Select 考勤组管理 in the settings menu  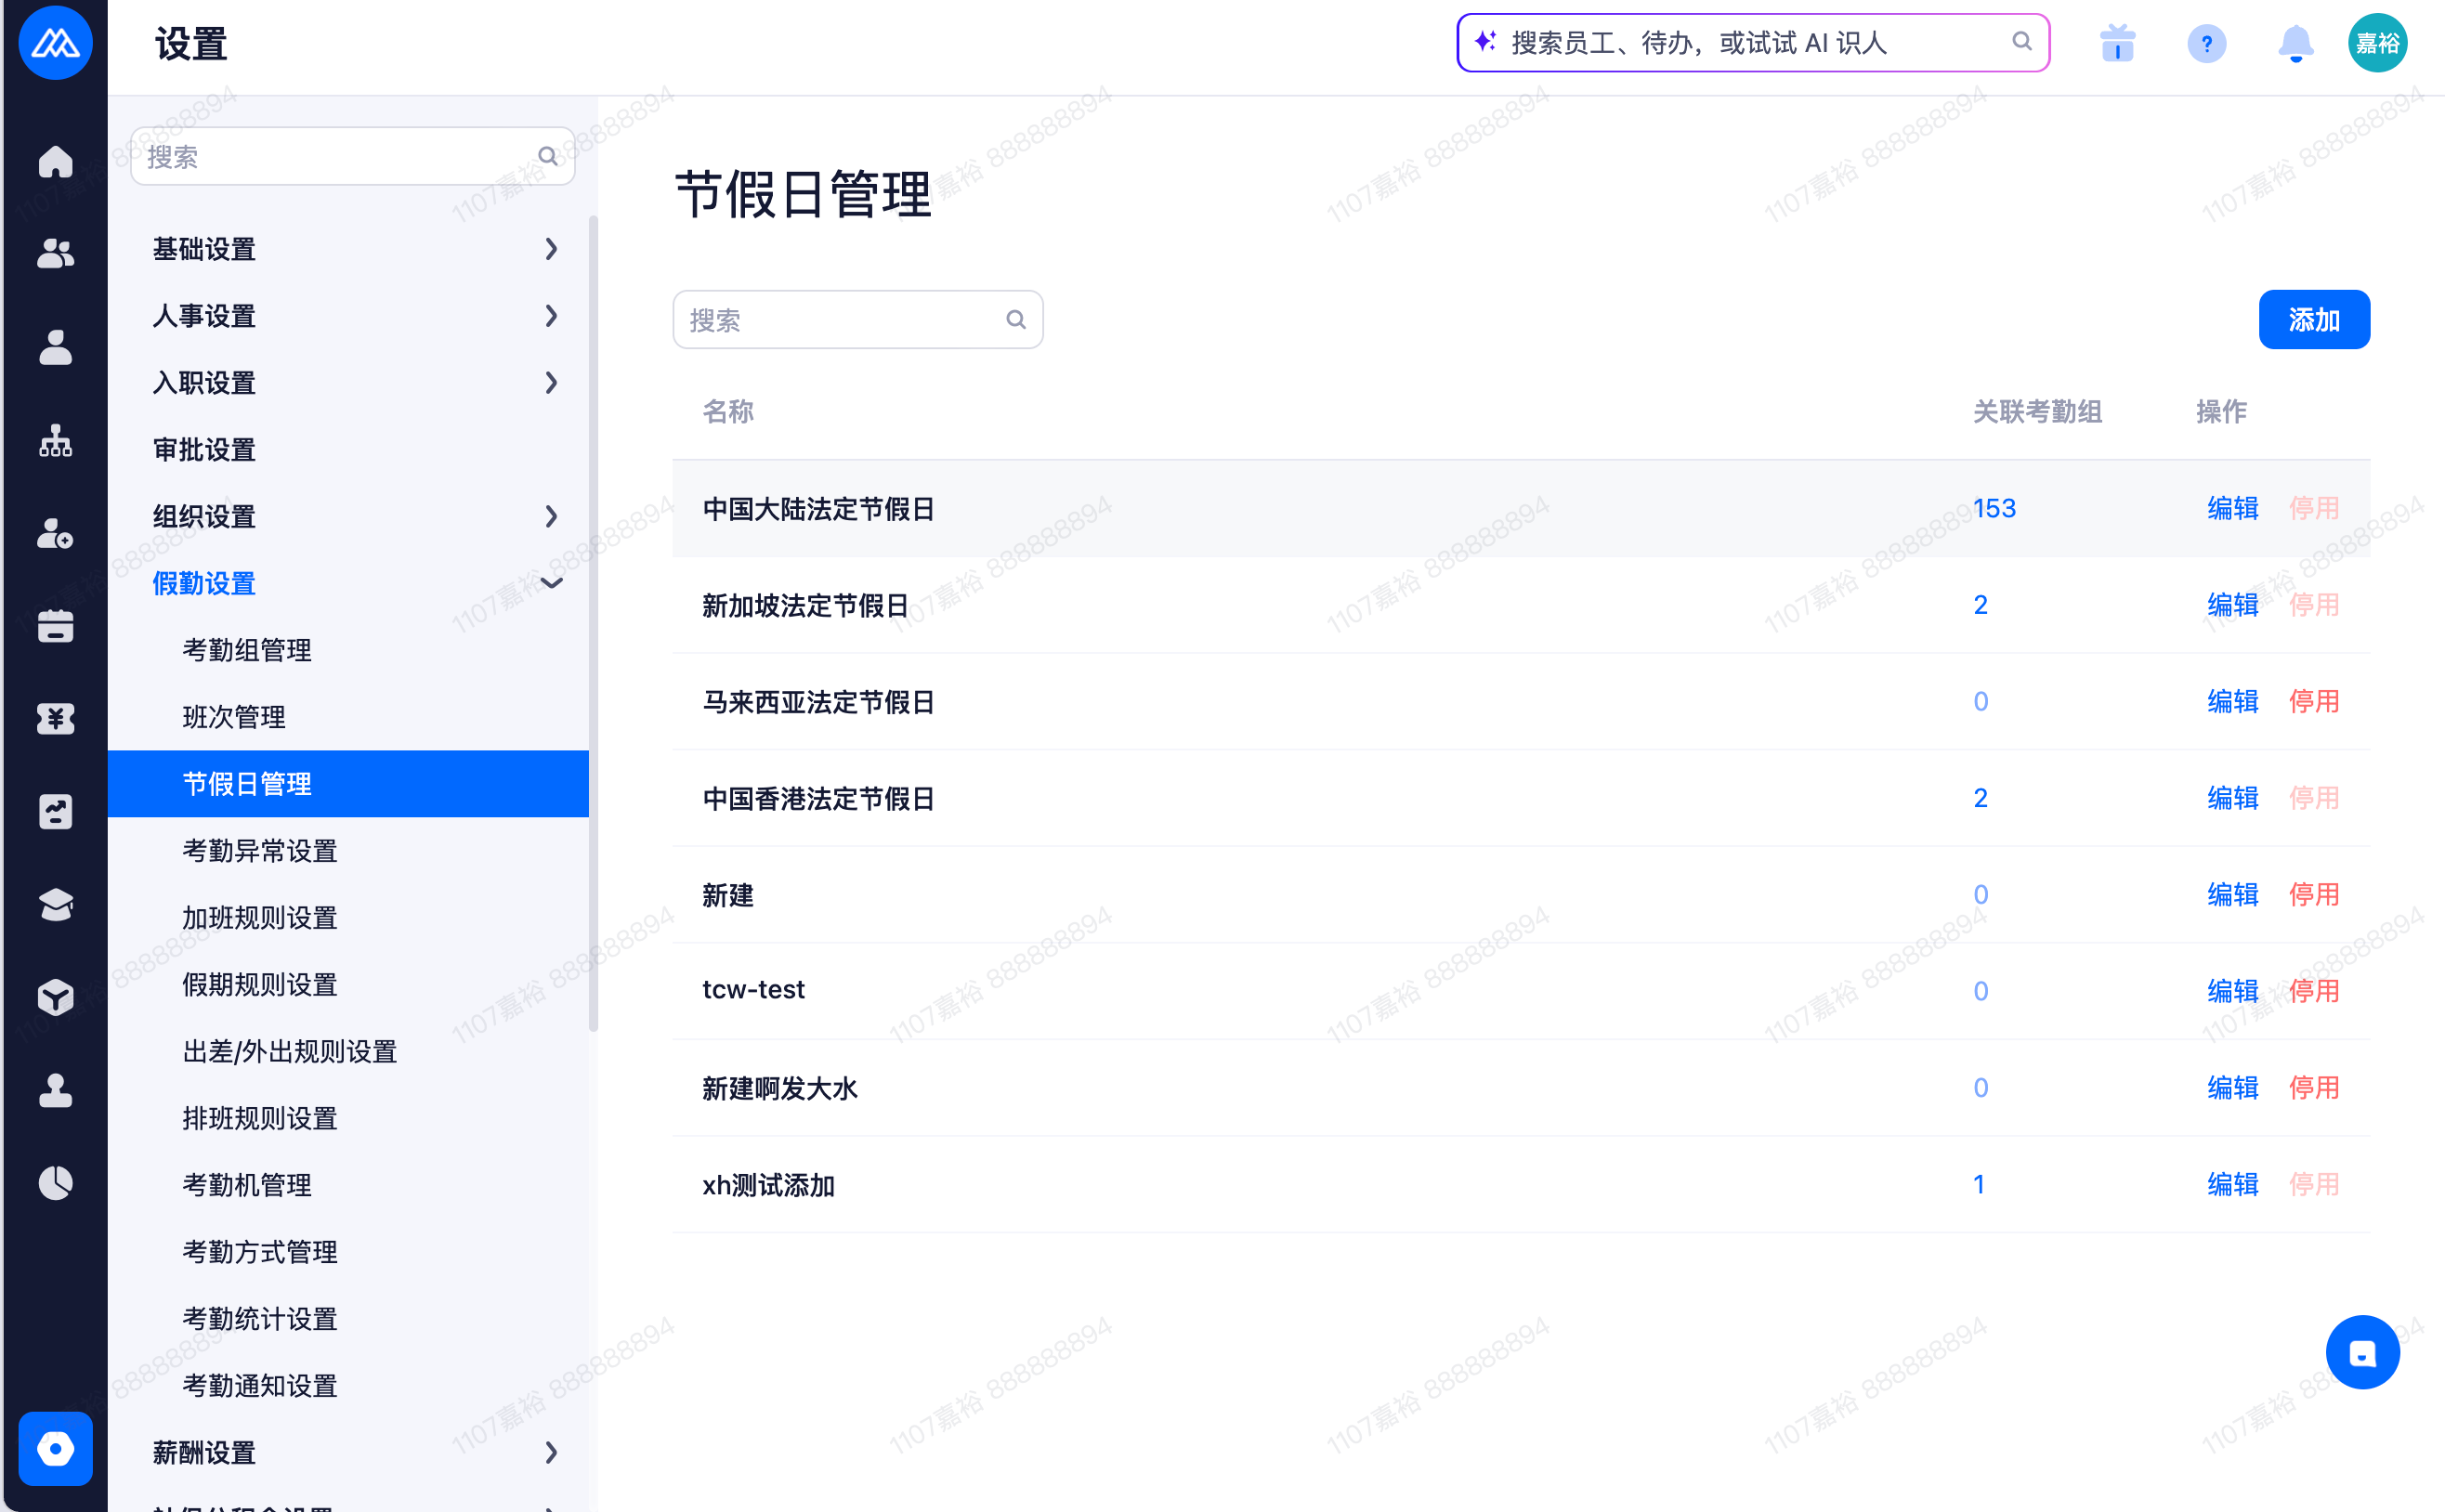[247, 650]
